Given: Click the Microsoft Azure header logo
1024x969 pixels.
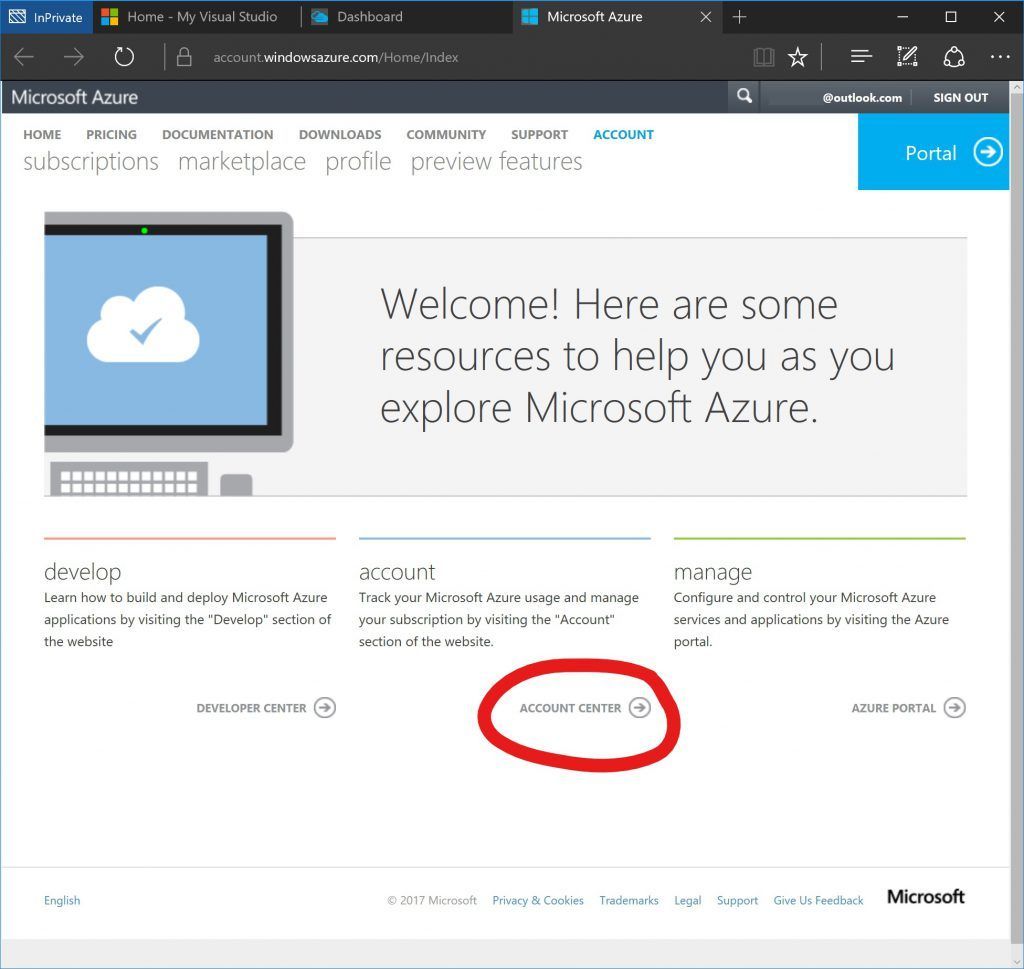Looking at the screenshot, I should 74,97.
